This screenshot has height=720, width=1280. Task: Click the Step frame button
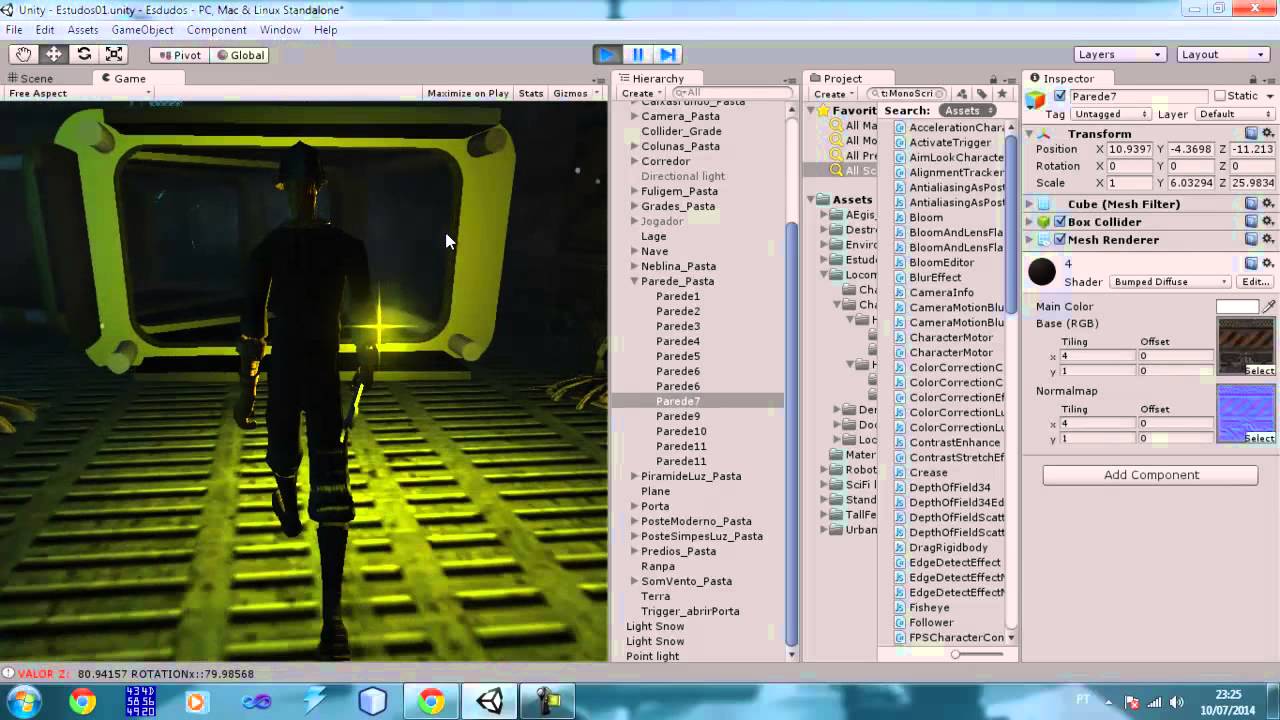668,55
